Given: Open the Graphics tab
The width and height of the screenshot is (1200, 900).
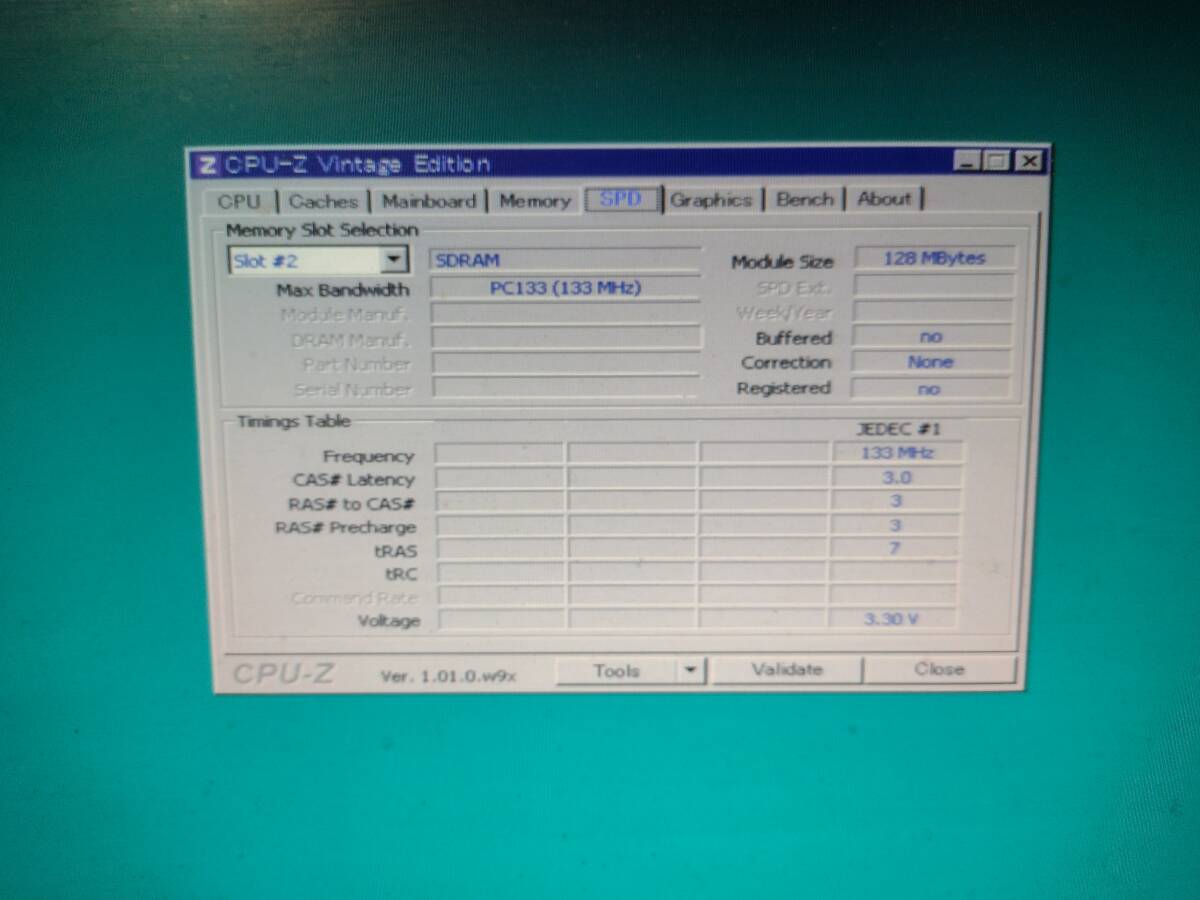Looking at the screenshot, I should (x=711, y=200).
